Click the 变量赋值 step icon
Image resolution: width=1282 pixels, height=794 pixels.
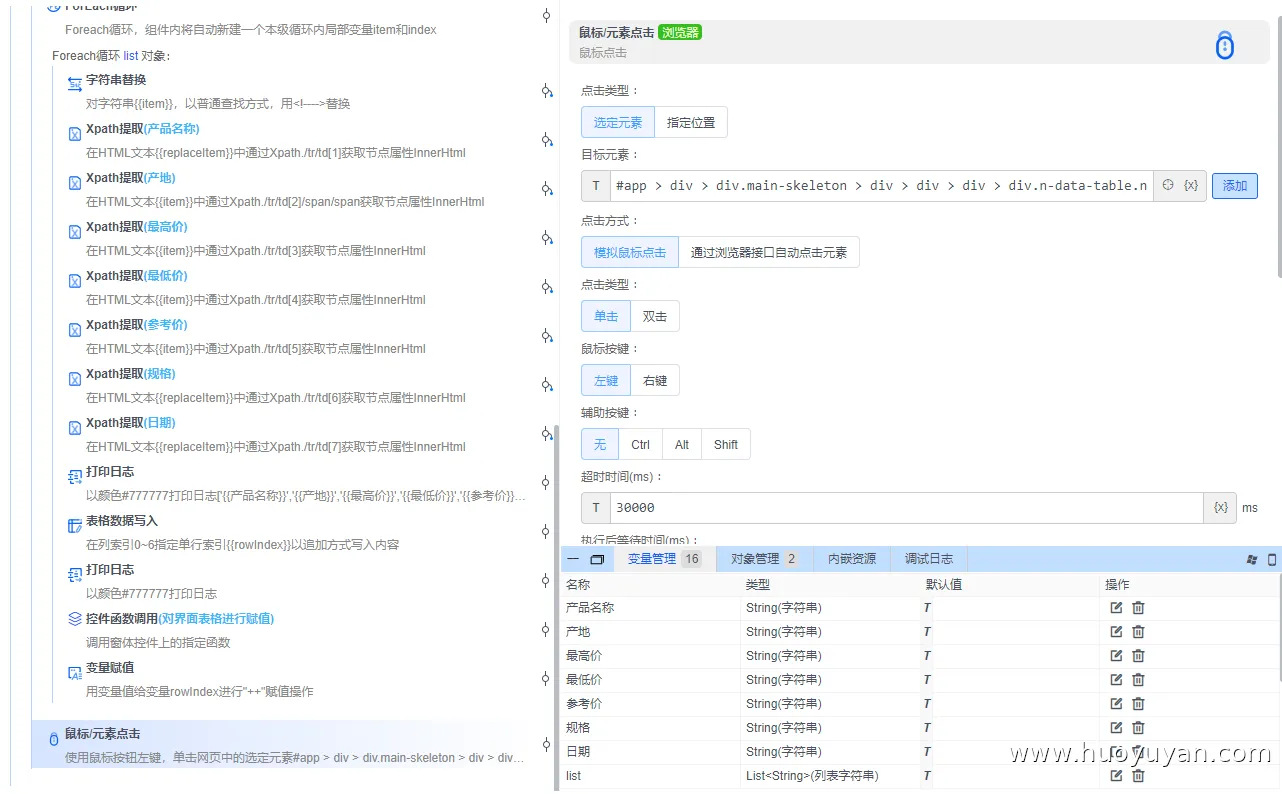pyautogui.click(x=75, y=673)
